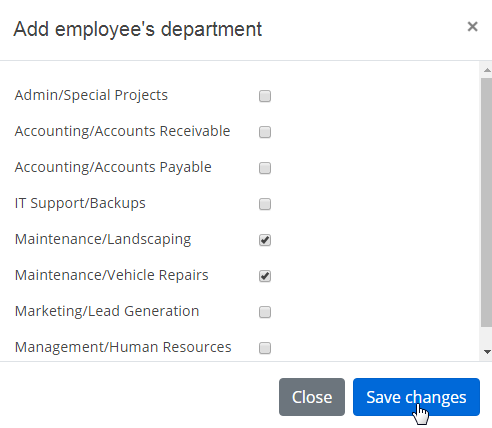Click the scrollbar down arrow
Image resolution: width=492 pixels, height=428 pixels.
(487, 352)
